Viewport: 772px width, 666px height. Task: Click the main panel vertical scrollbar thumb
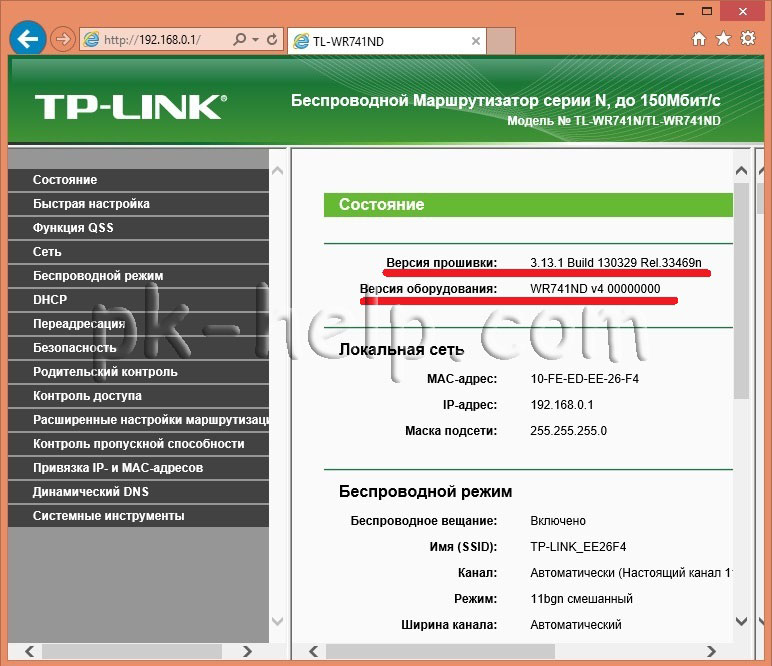coord(741,290)
